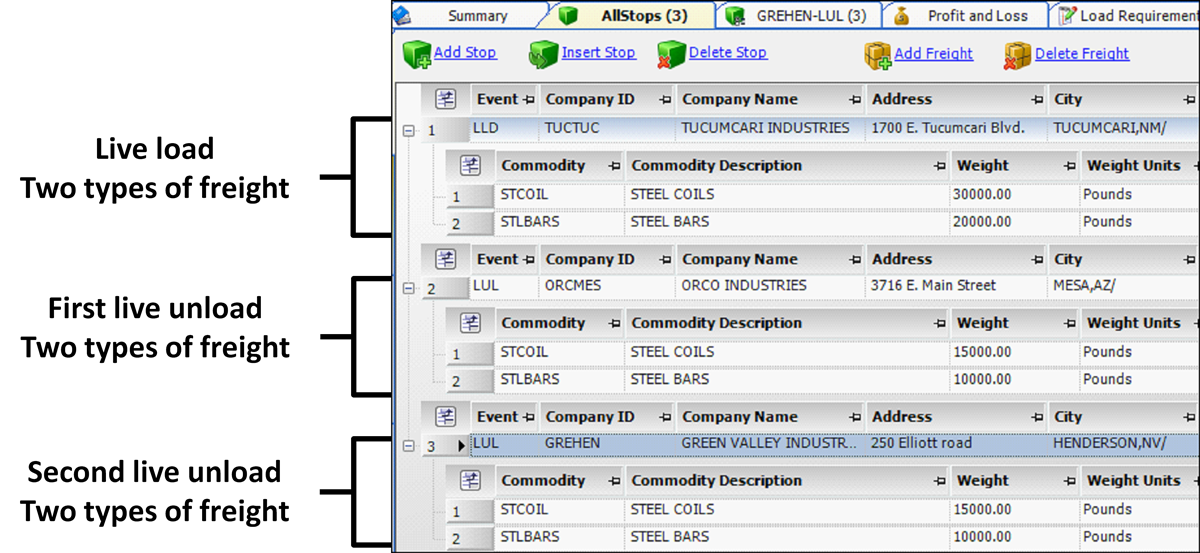Pin the Company Name column in first header
Image resolution: width=1200 pixels, height=553 pixels.
[x=855, y=100]
